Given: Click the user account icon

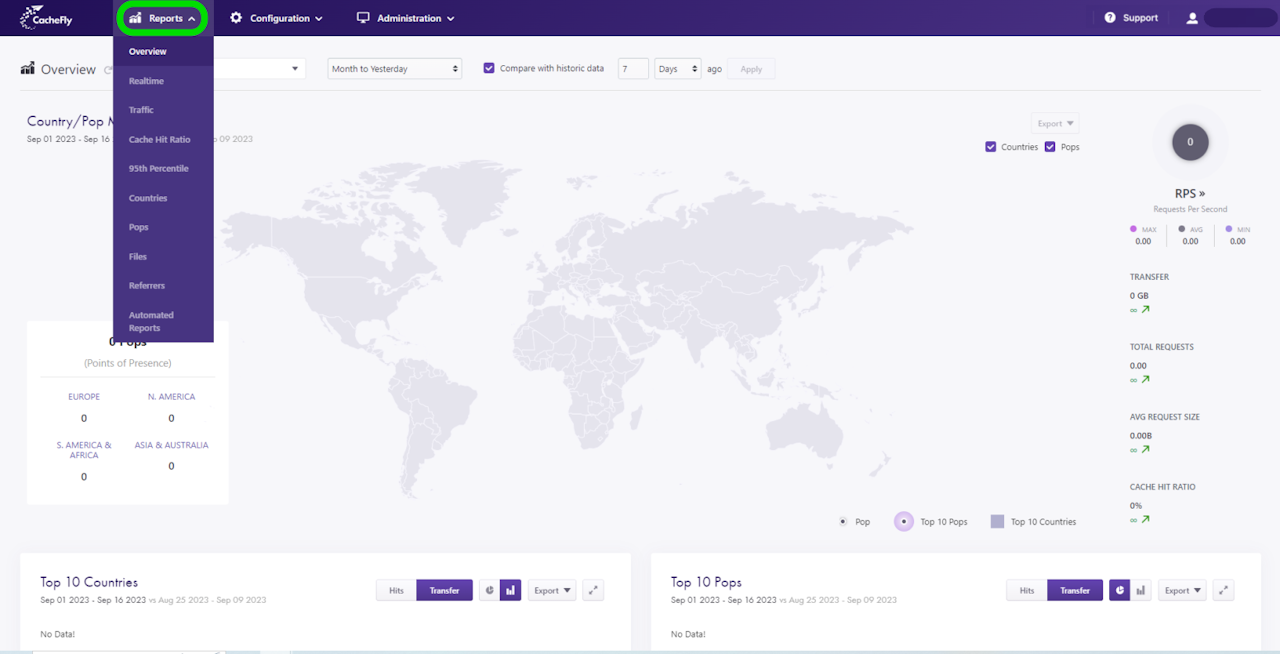Looking at the screenshot, I should click(1192, 18).
